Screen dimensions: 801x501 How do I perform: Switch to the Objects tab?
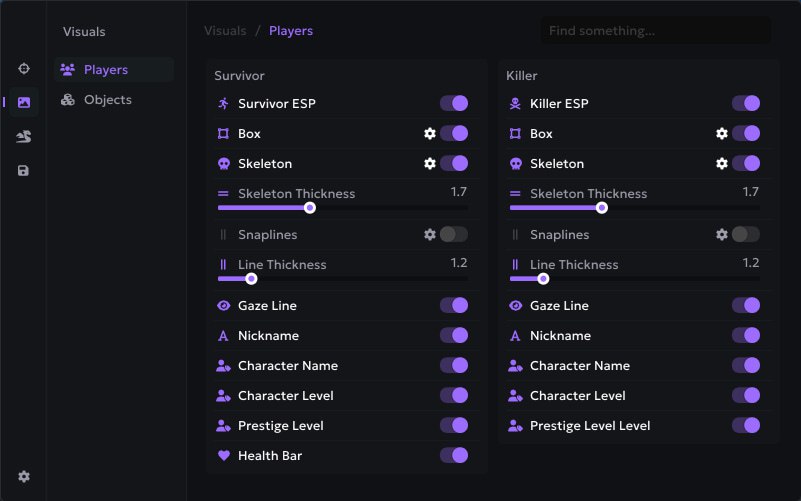[107, 100]
